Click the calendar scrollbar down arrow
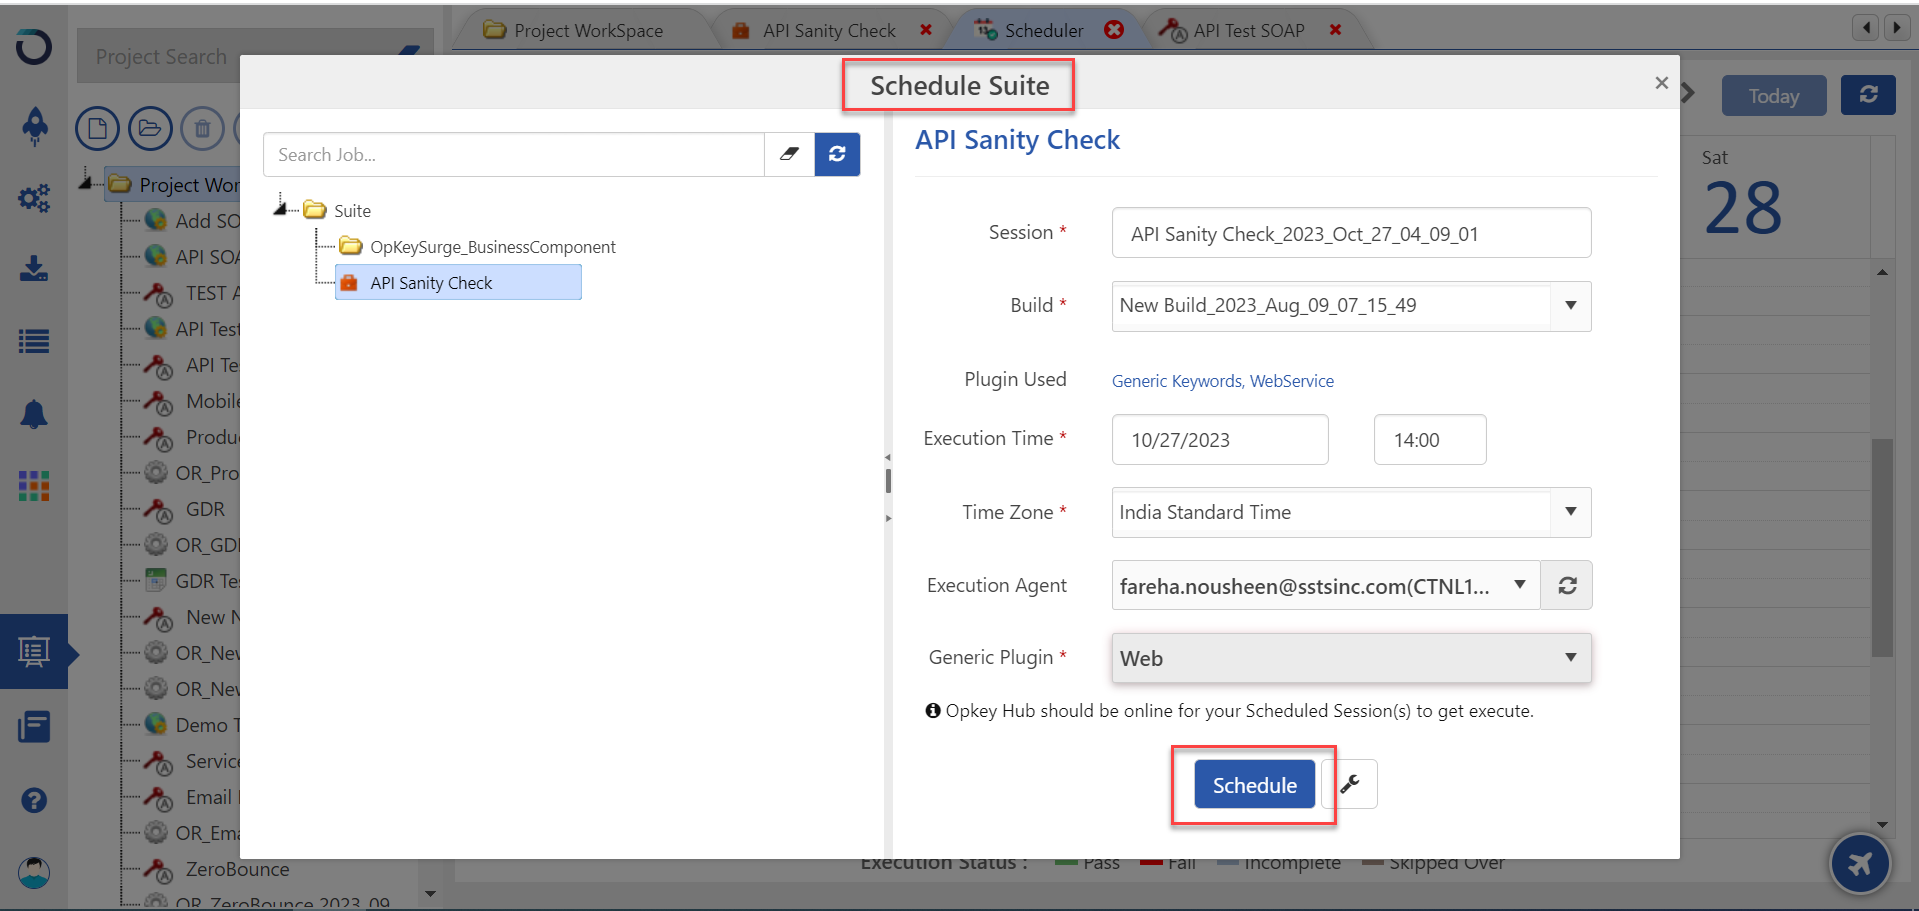Image resolution: width=1919 pixels, height=911 pixels. (x=1882, y=825)
